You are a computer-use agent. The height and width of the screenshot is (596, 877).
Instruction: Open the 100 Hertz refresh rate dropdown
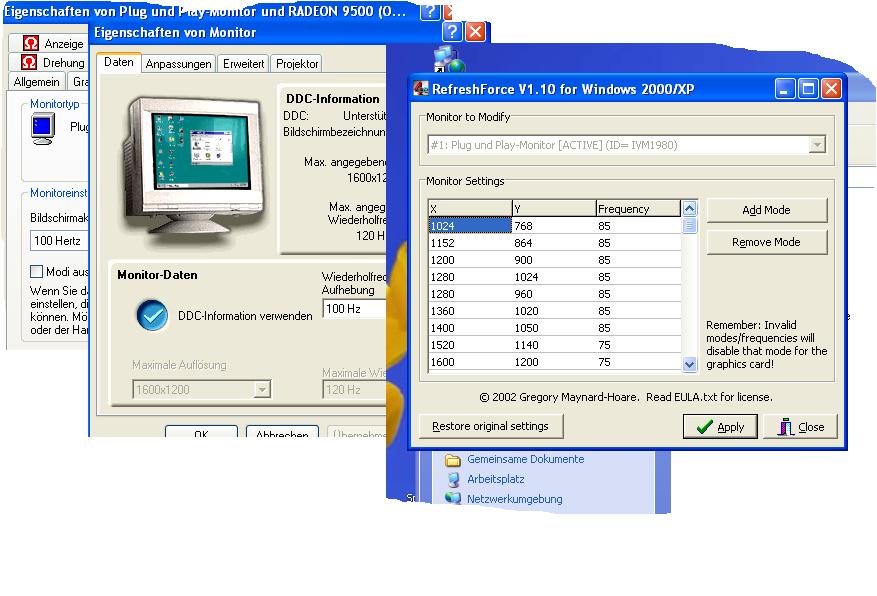59,241
